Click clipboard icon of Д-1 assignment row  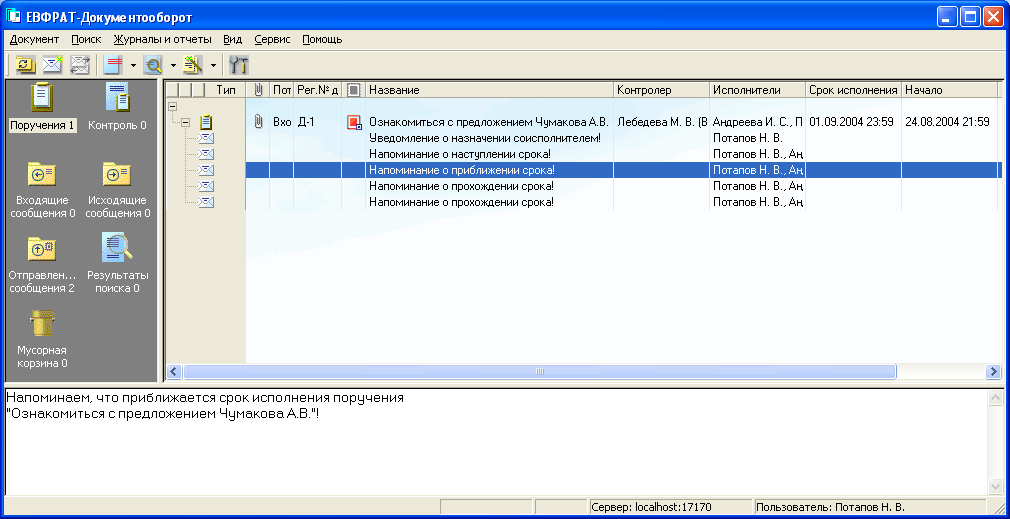point(206,122)
